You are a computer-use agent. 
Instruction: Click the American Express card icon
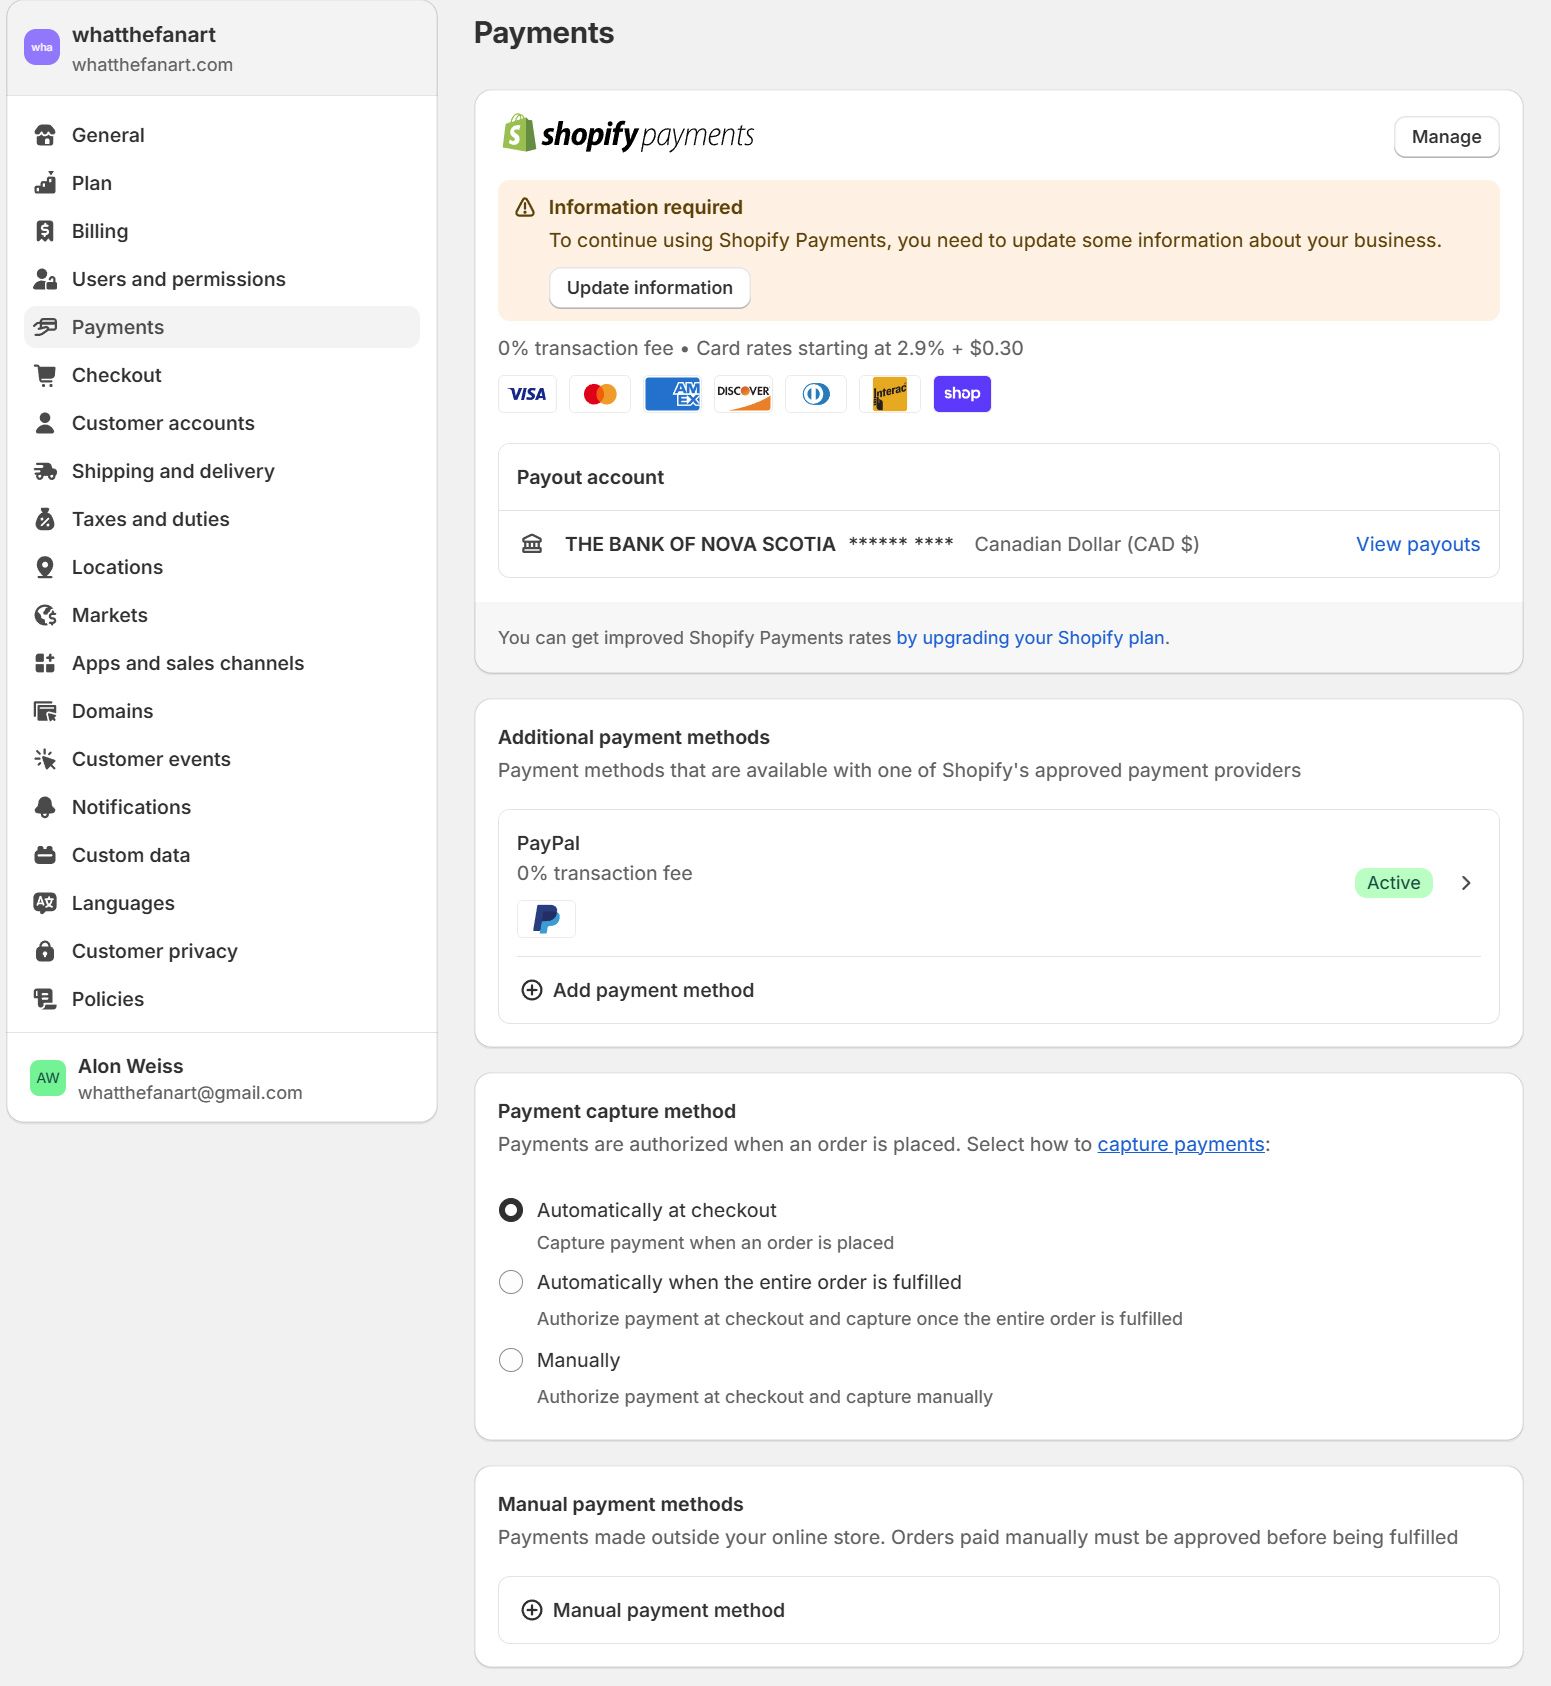(672, 394)
